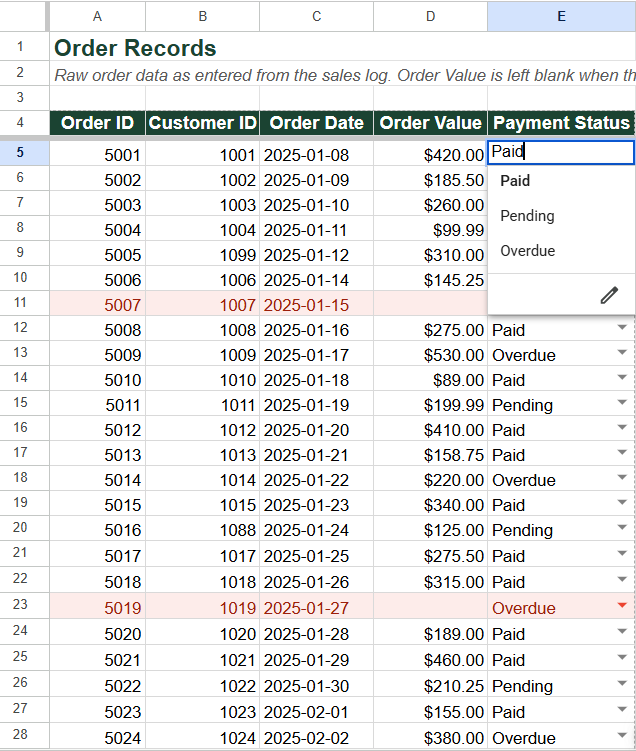Pick the bold "Paid" dropdown suggestion
636x751 pixels.
pyautogui.click(x=515, y=181)
